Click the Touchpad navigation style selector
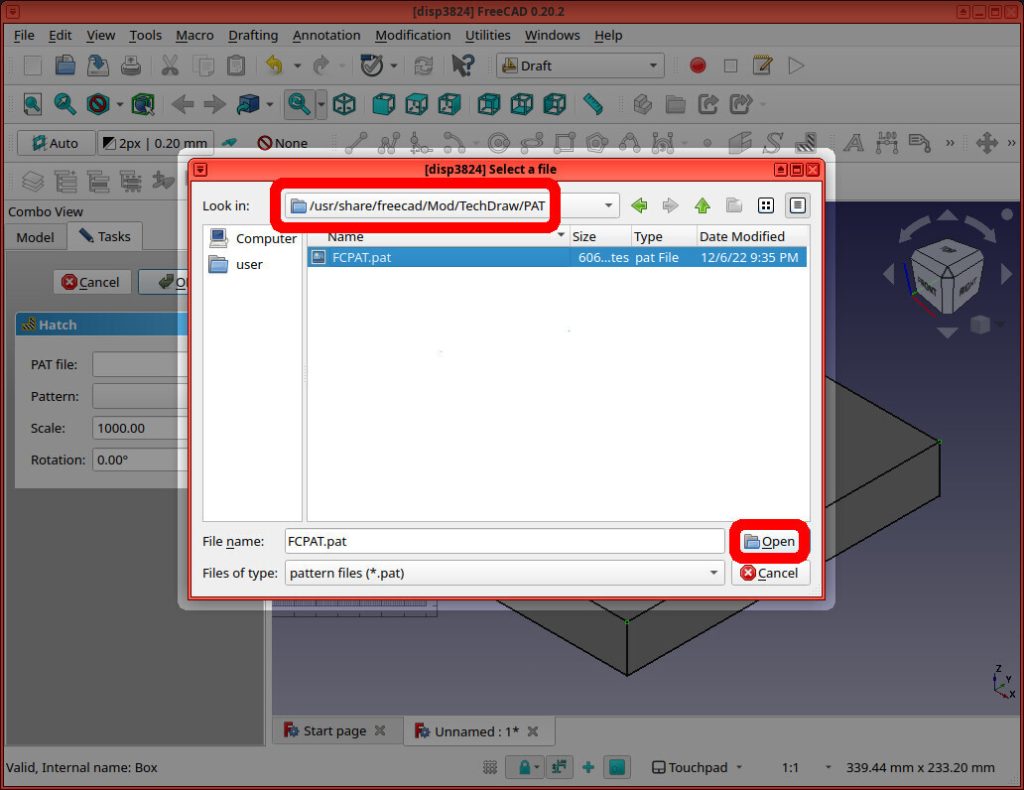This screenshot has height=790, width=1024. (697, 767)
